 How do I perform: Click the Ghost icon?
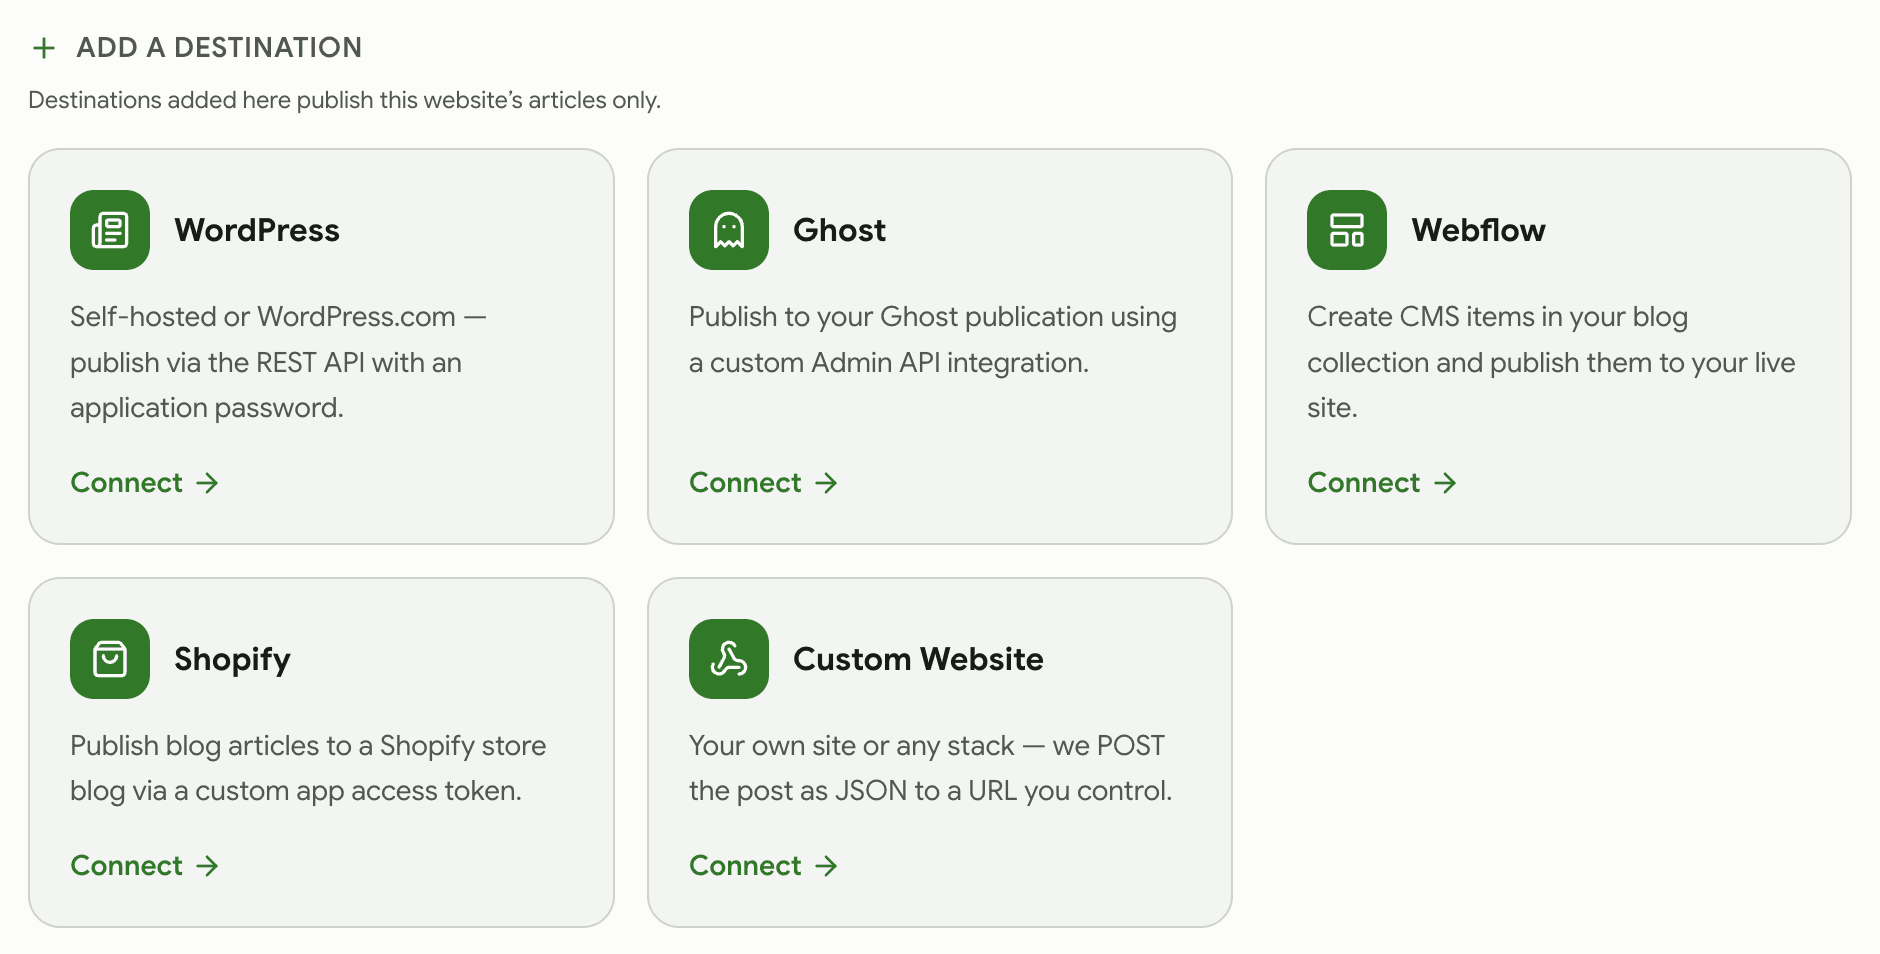click(x=729, y=230)
